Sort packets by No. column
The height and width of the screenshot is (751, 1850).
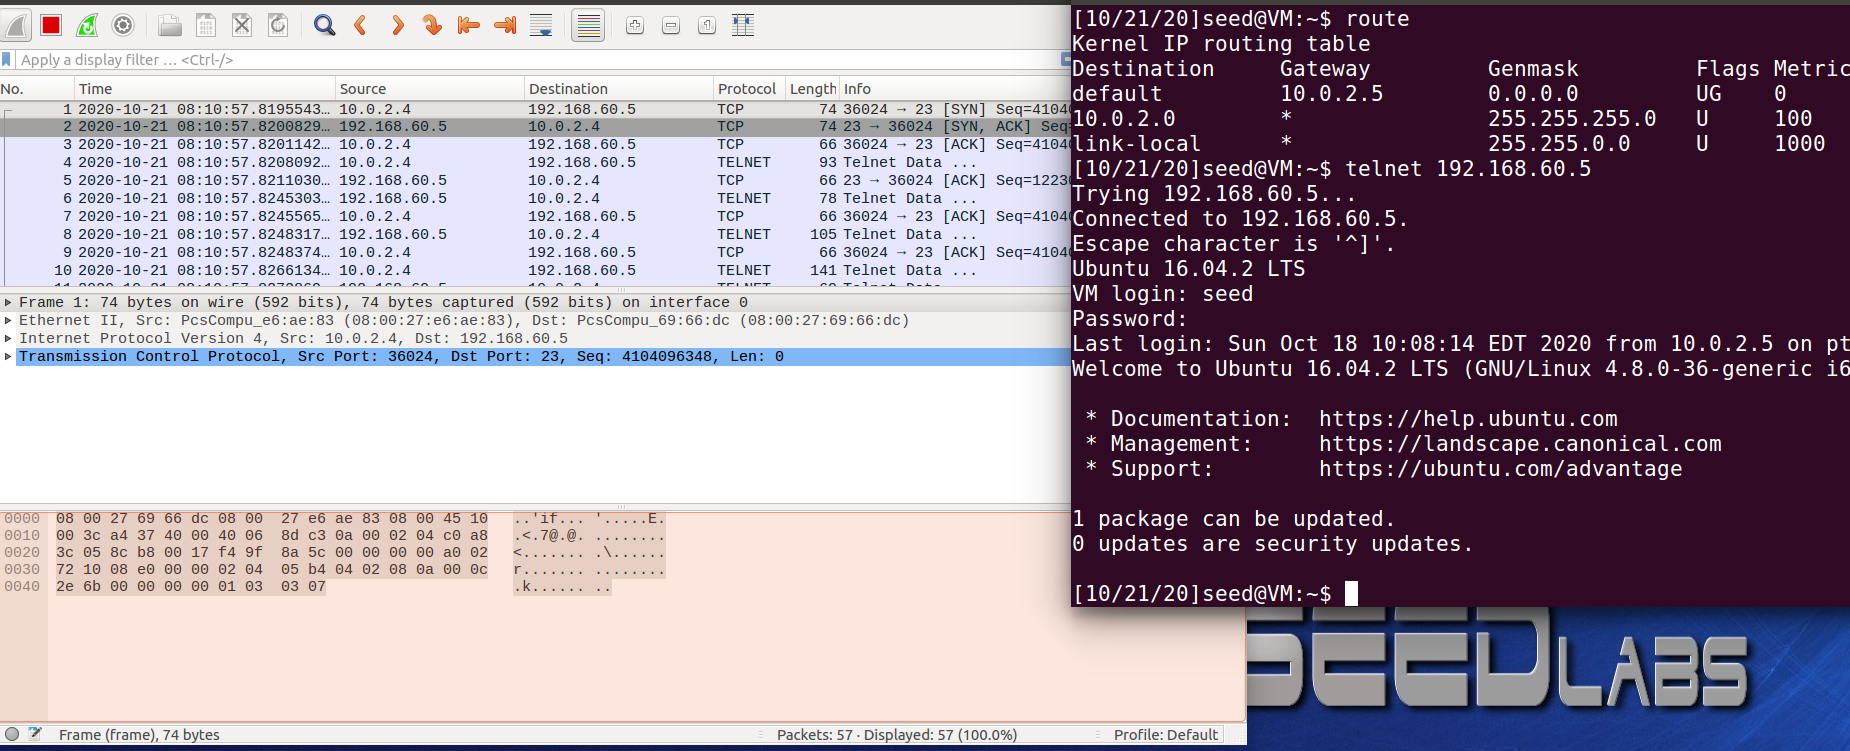coord(37,89)
